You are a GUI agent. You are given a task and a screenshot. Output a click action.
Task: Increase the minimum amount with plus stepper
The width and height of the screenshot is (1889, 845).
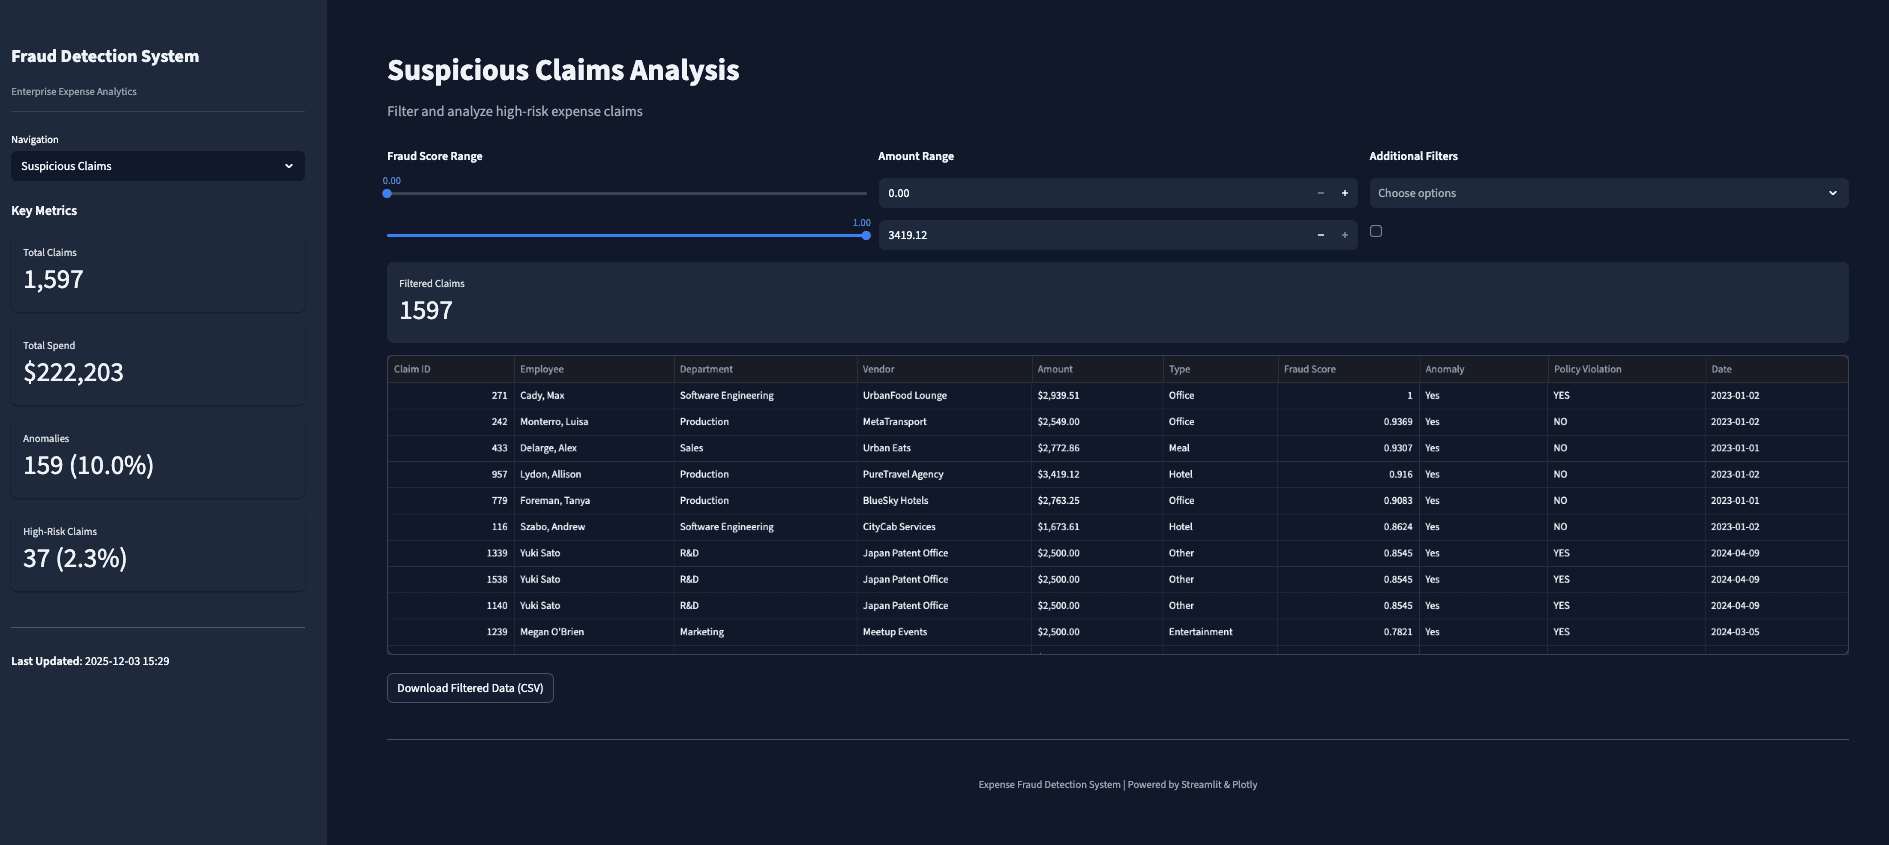(x=1345, y=193)
